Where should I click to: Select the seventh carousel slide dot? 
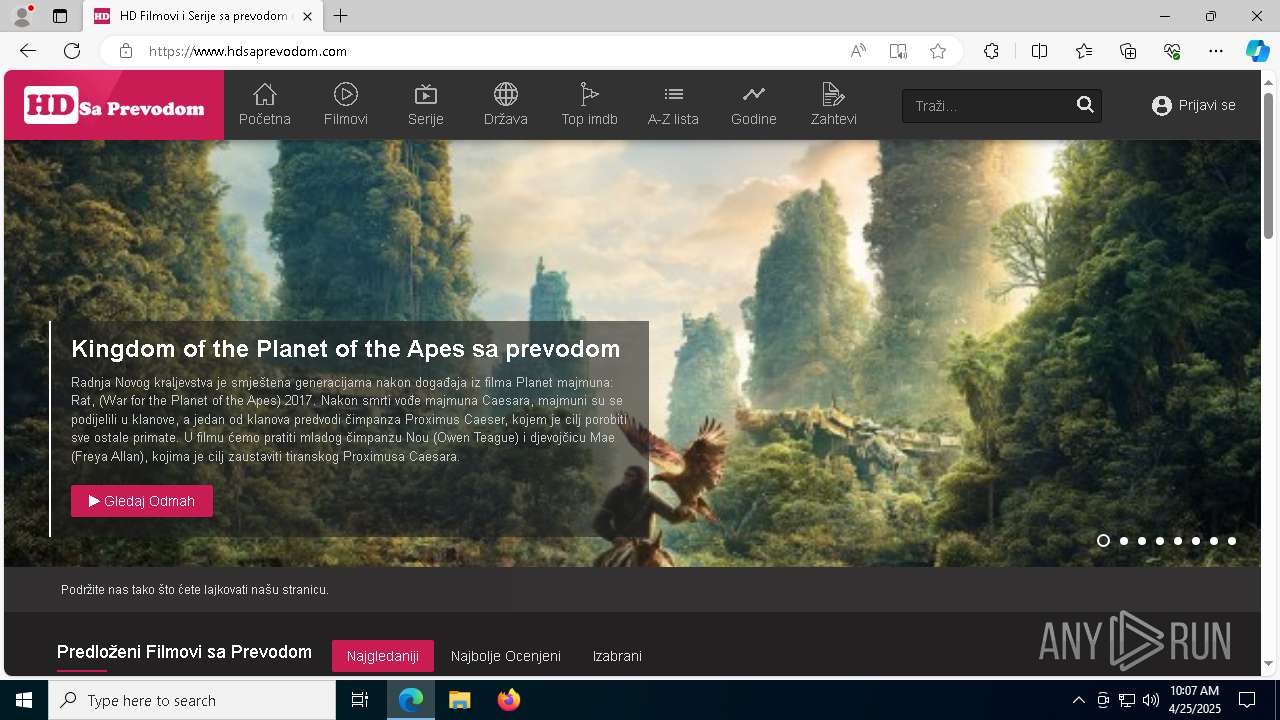click(1214, 541)
